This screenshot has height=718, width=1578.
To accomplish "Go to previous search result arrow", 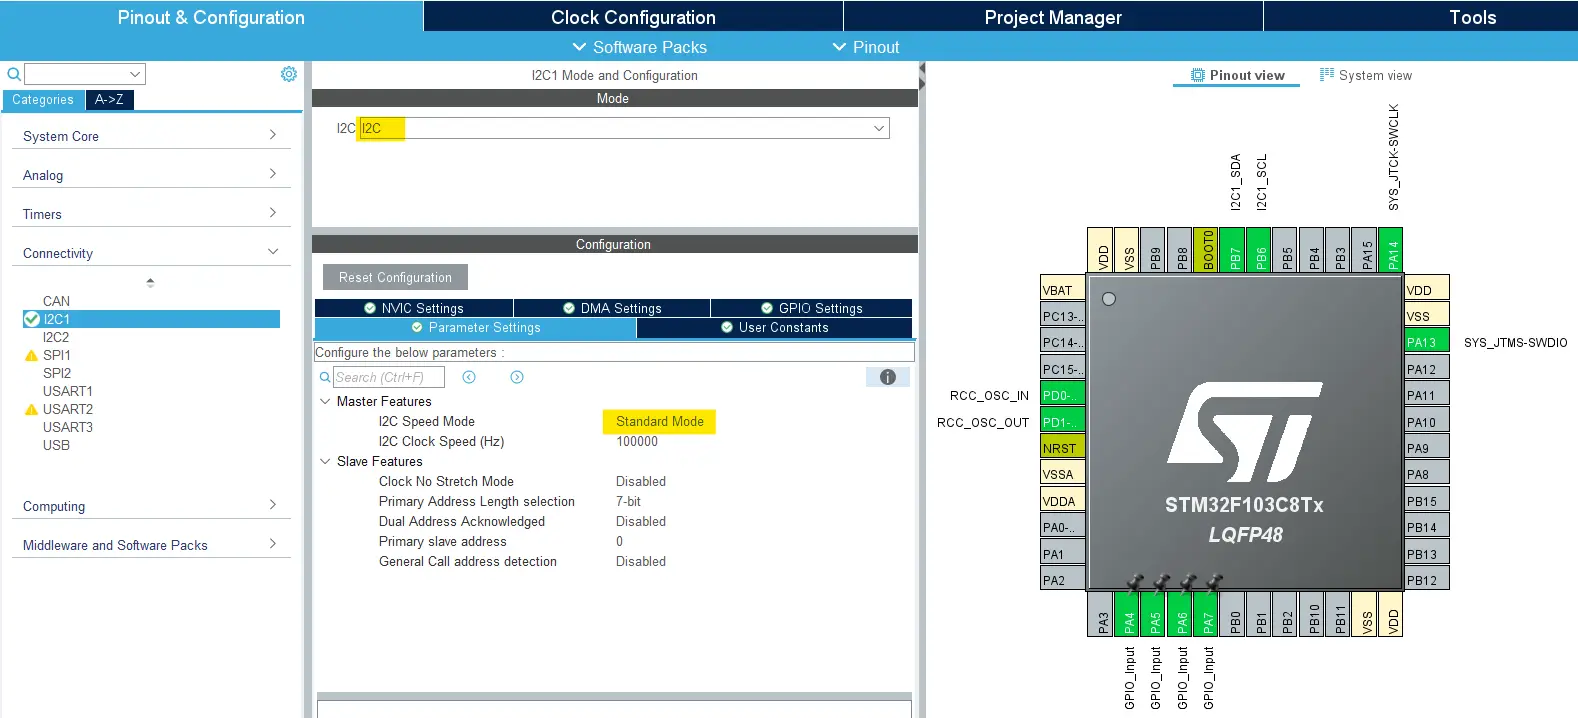I will click(x=469, y=377).
